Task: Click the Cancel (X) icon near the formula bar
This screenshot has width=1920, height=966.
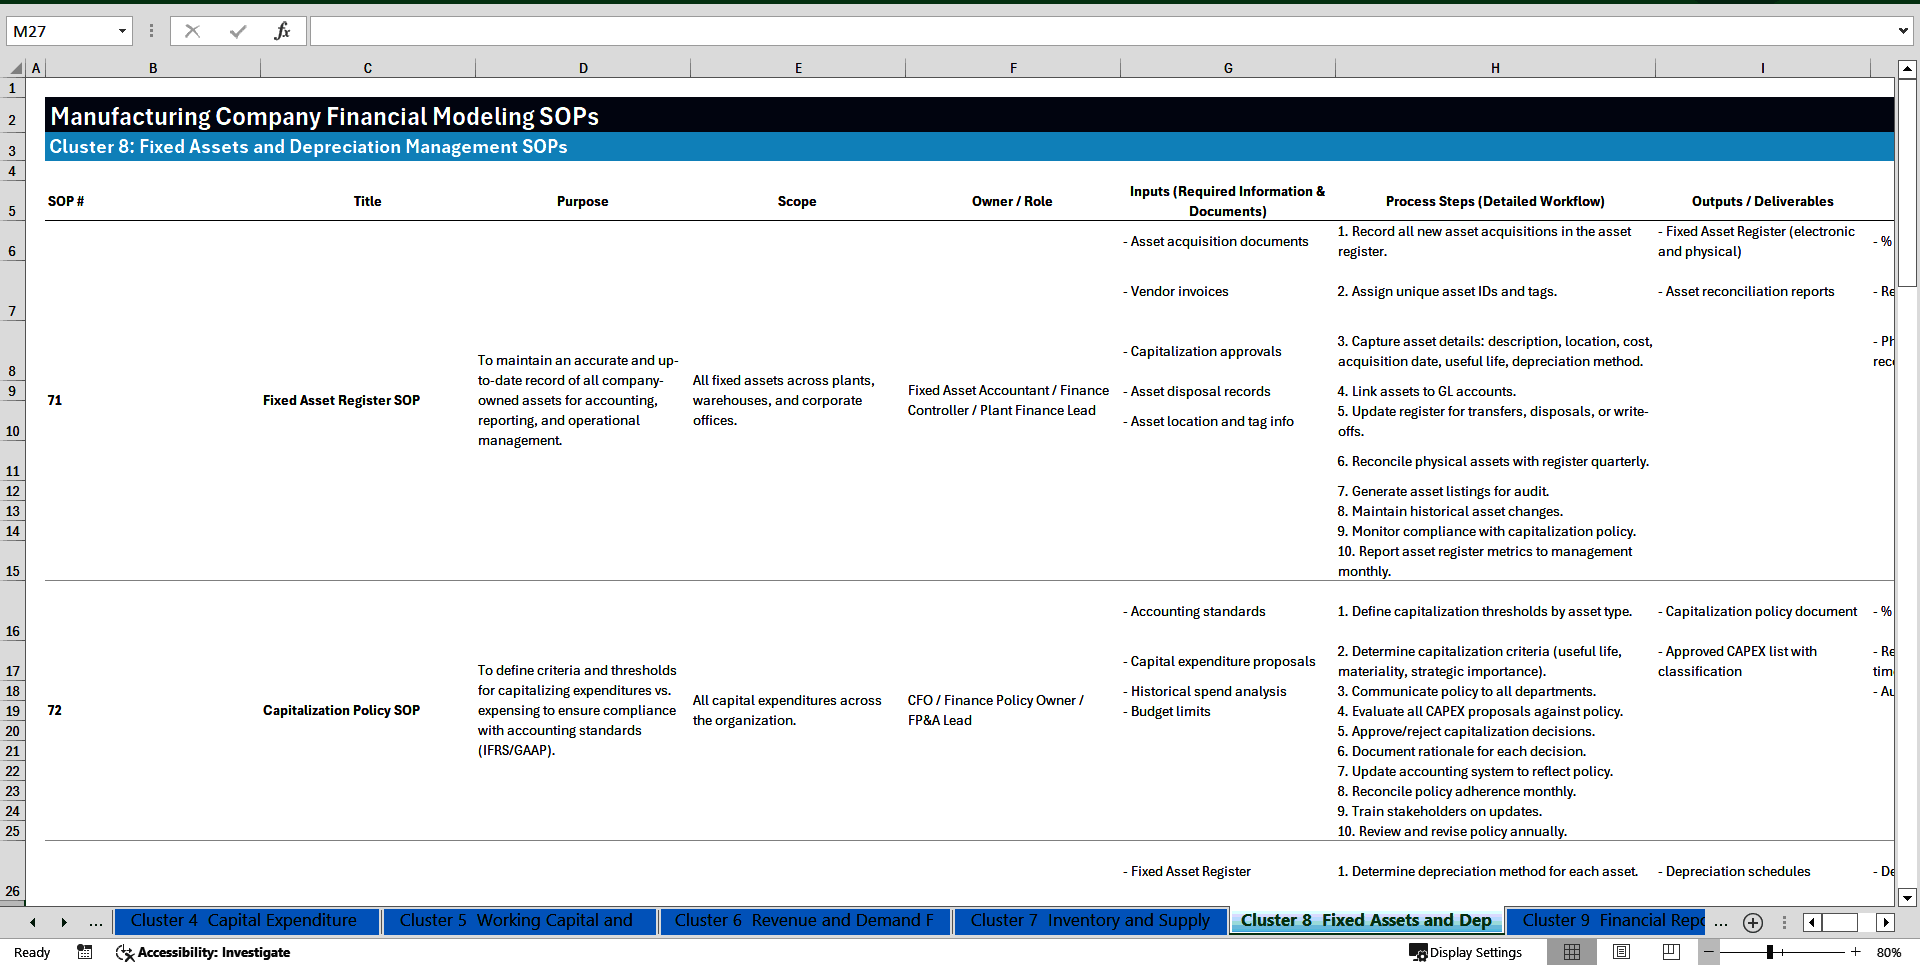Action: pyautogui.click(x=192, y=31)
